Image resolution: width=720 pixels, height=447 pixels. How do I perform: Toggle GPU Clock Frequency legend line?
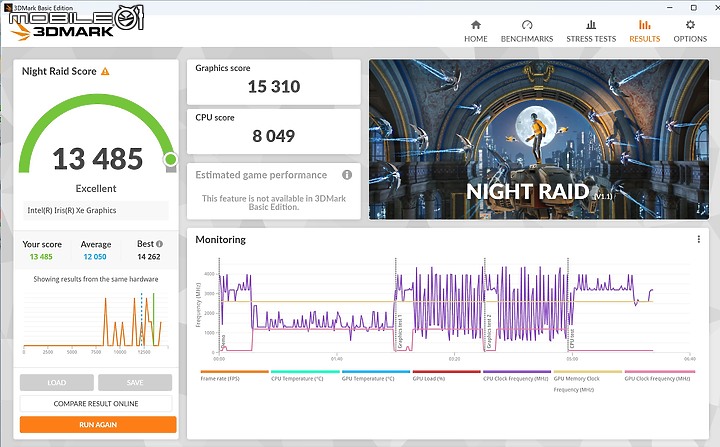(660, 372)
